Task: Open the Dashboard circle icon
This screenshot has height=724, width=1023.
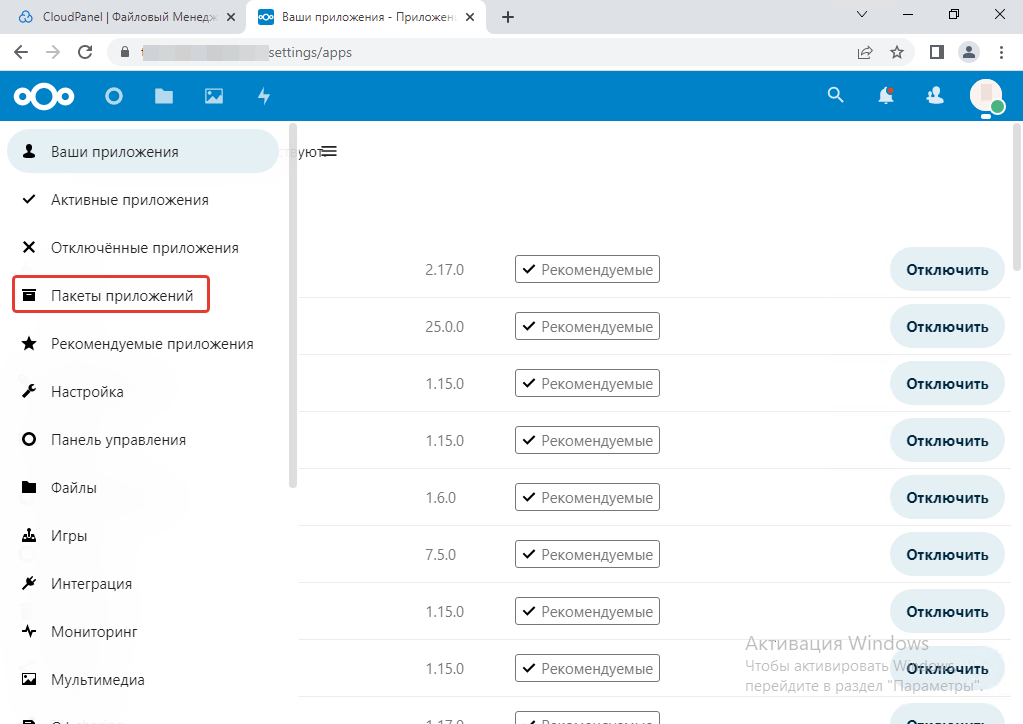Action: pyautogui.click(x=114, y=96)
